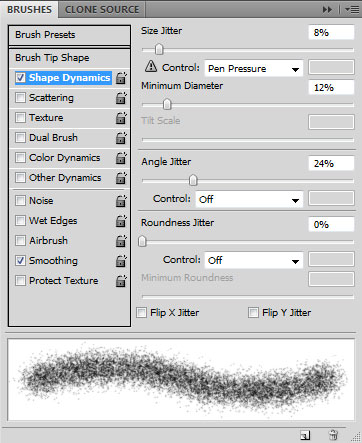
Task: Click the lock icon beside Scattering
Action: coord(121,98)
